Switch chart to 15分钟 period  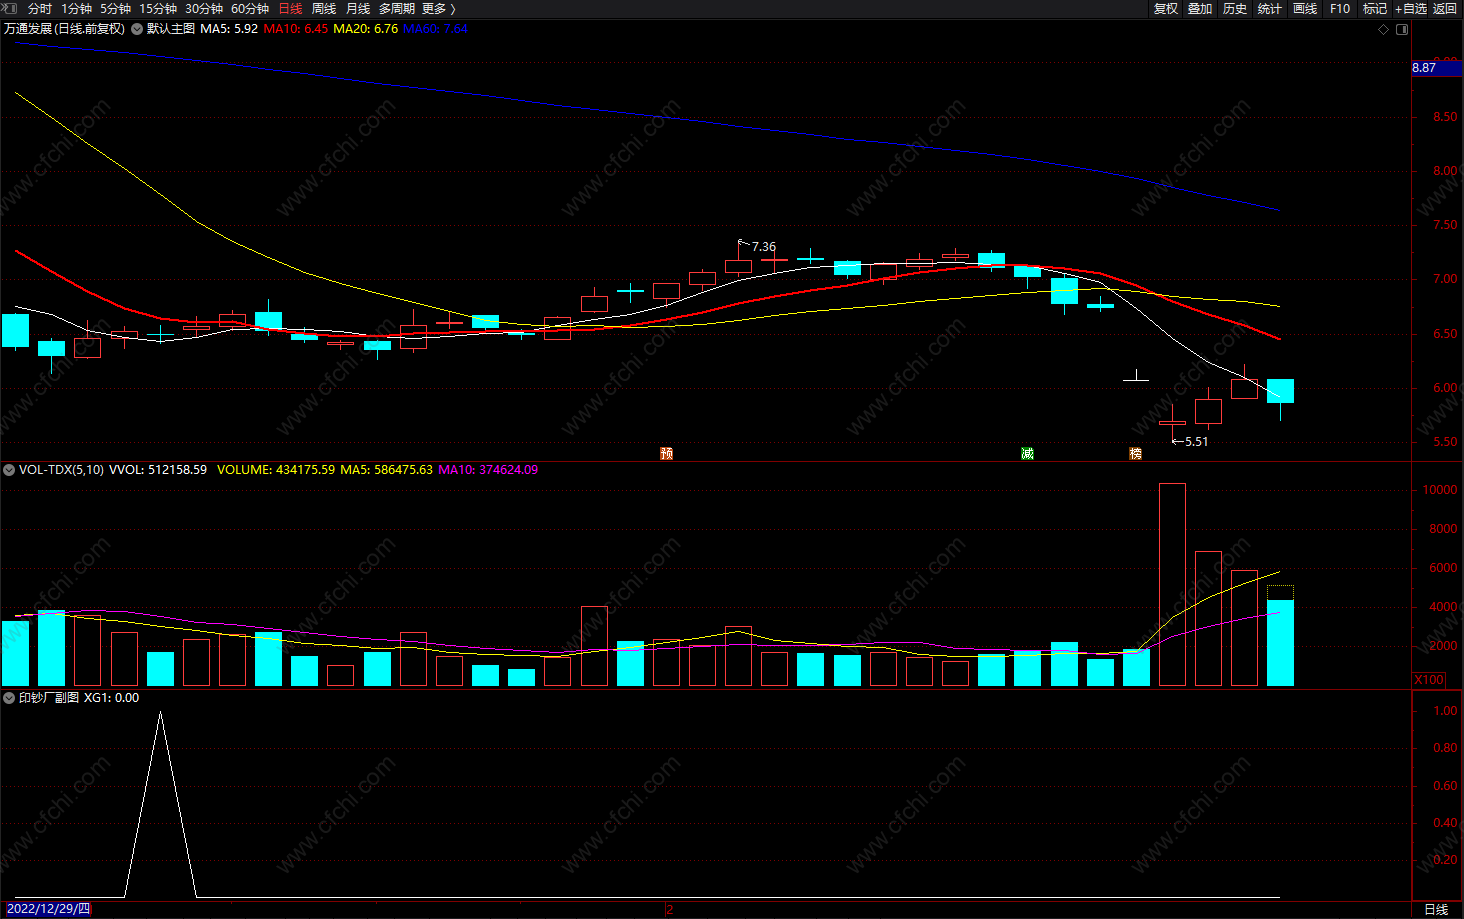click(158, 8)
